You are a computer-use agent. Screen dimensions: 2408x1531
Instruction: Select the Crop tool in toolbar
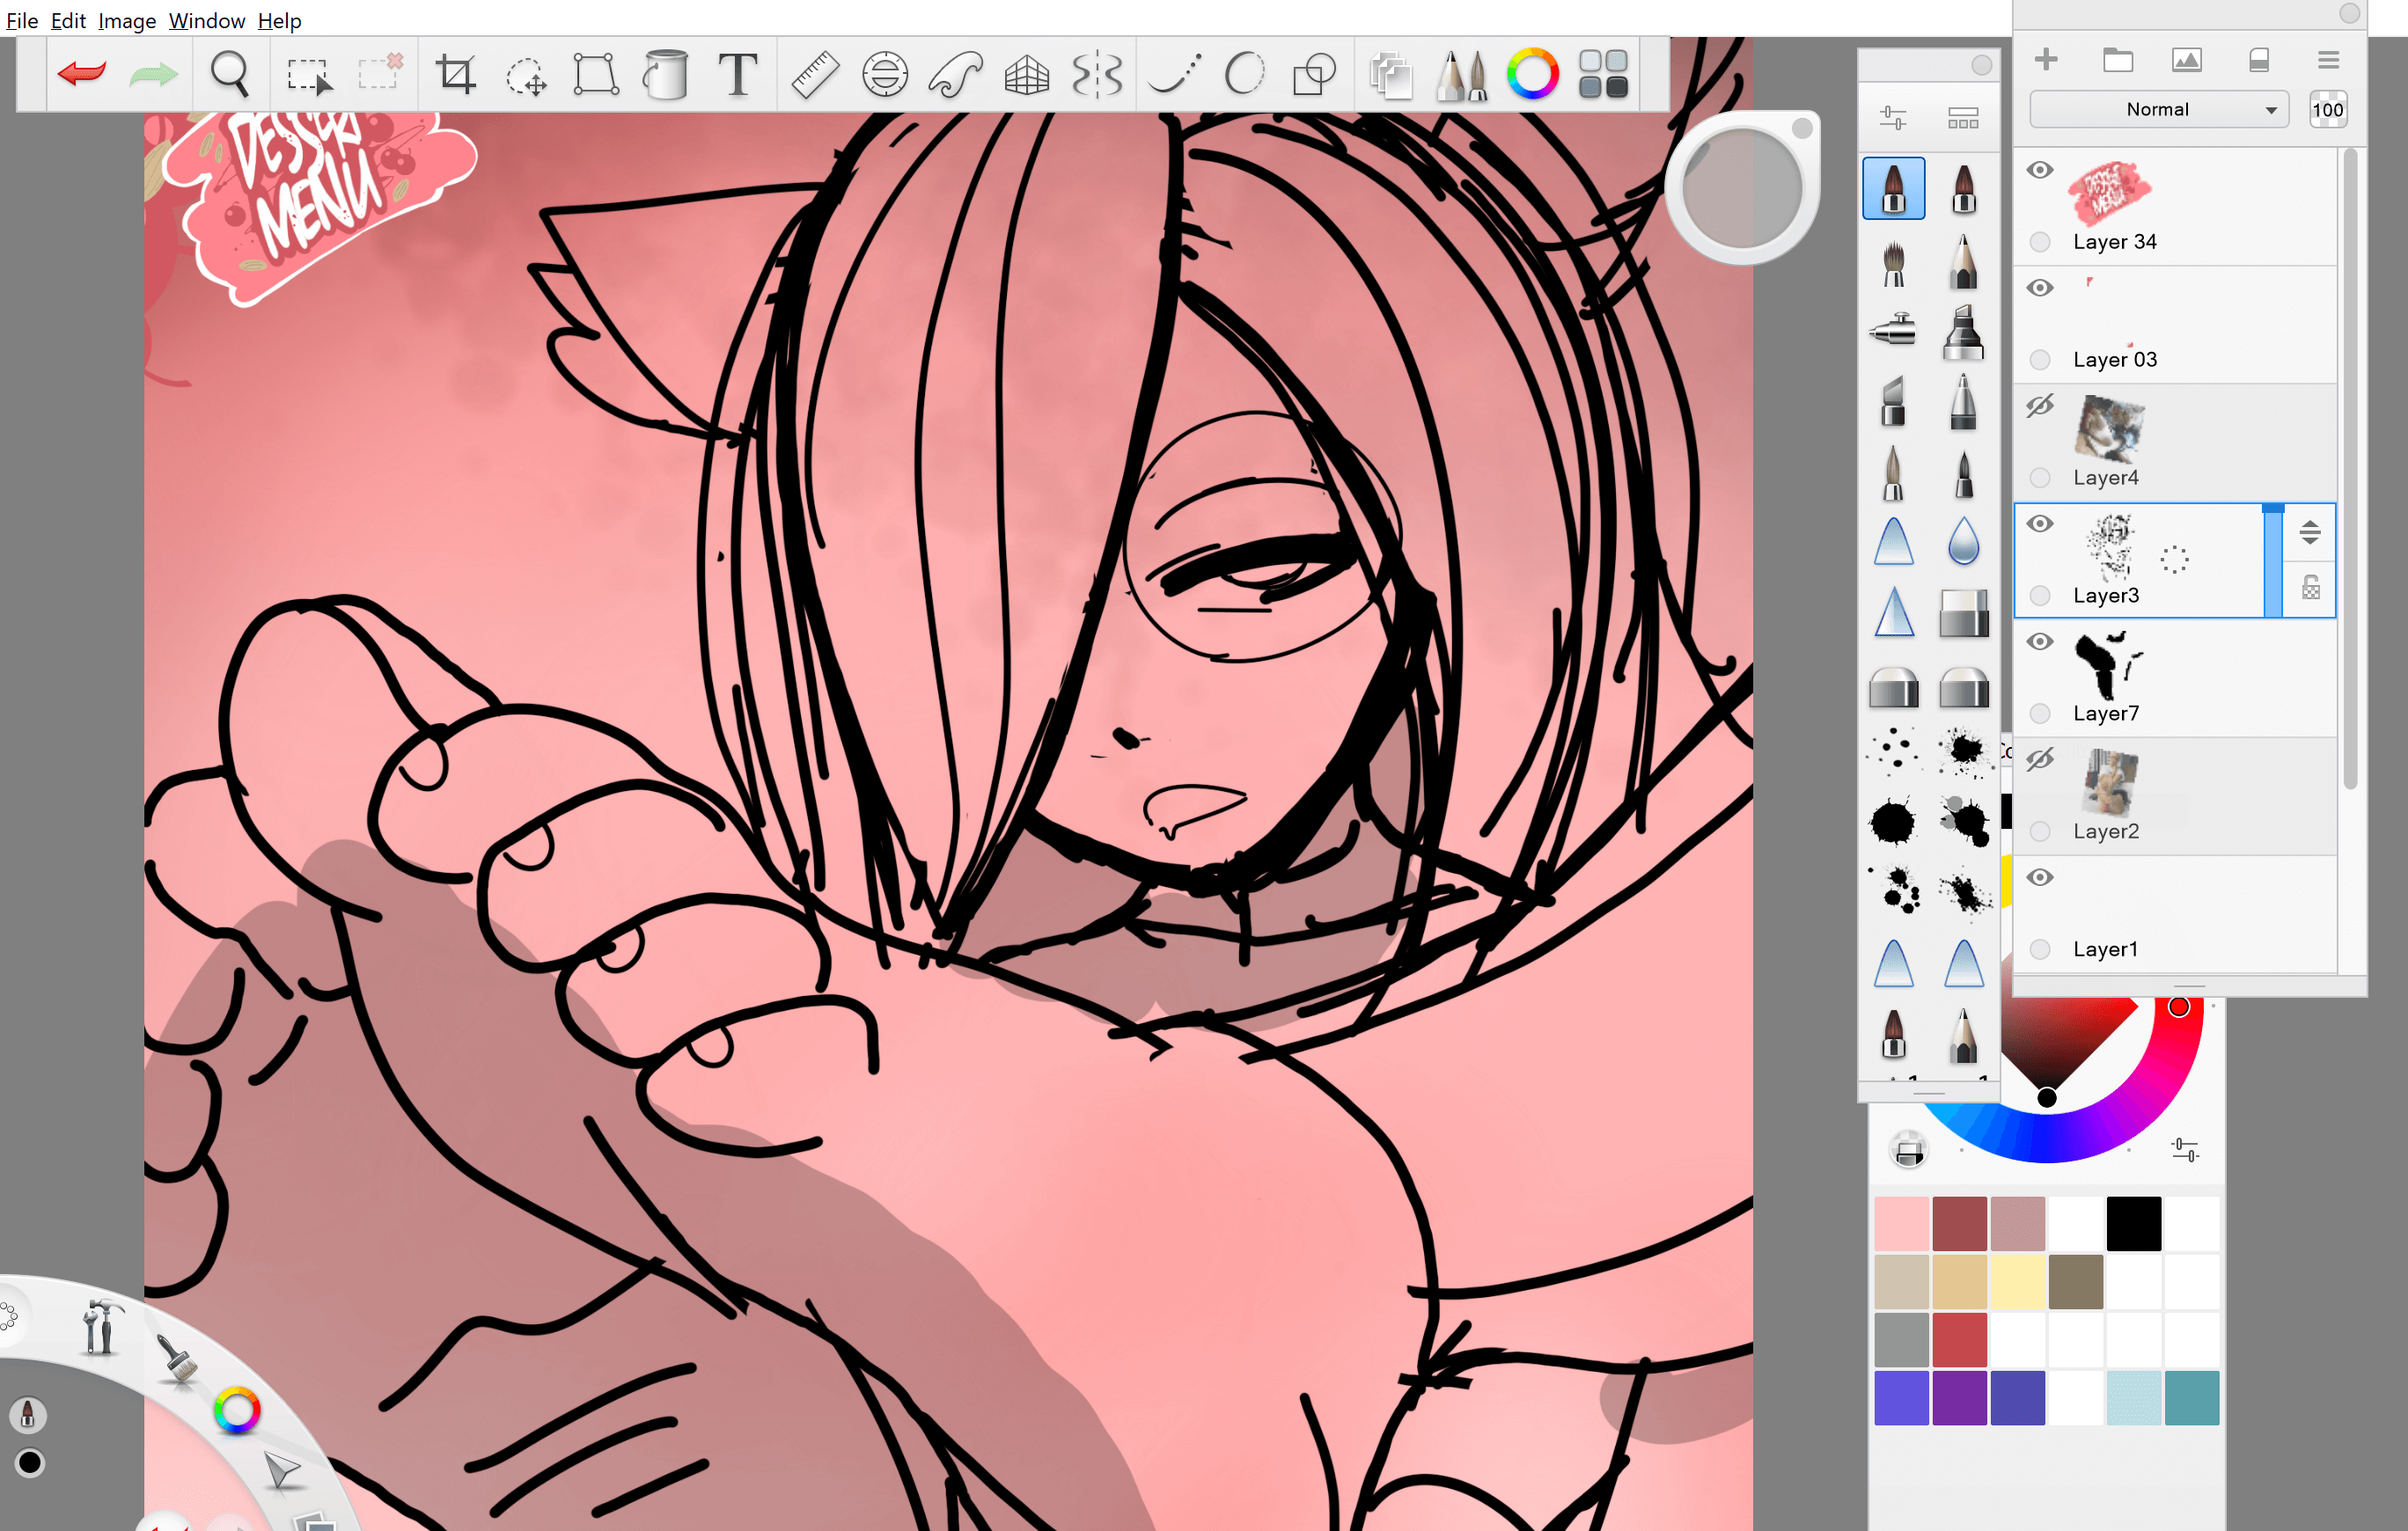(456, 74)
